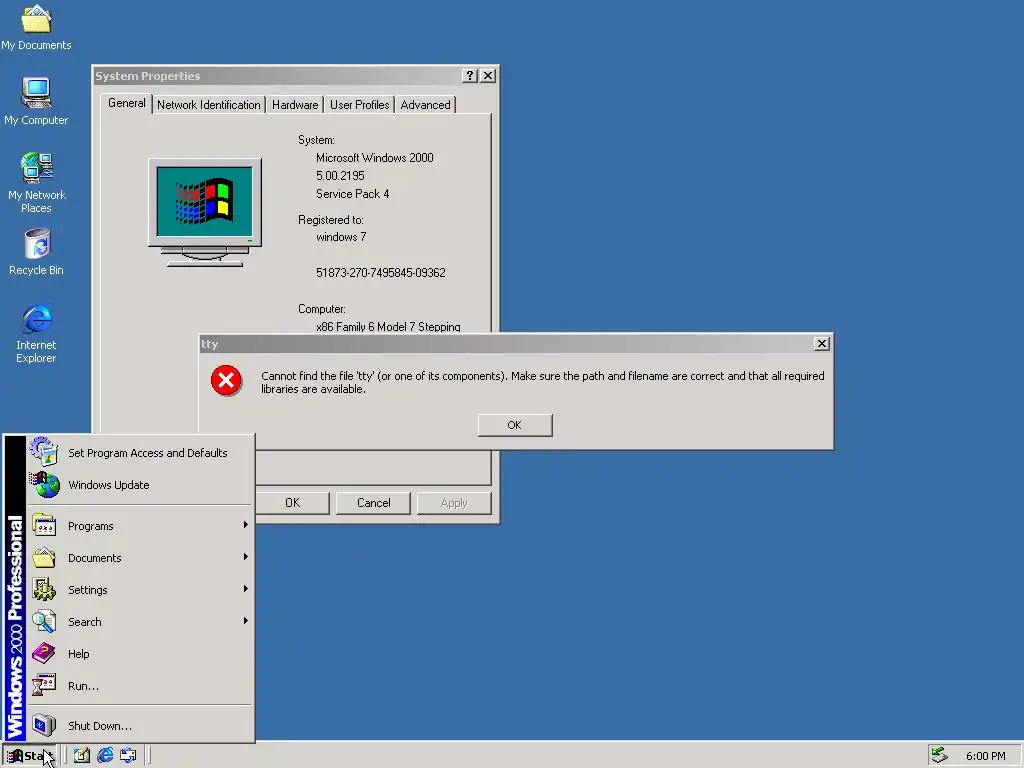Click OK in System Properties
This screenshot has height=768, width=1024.
(292, 503)
